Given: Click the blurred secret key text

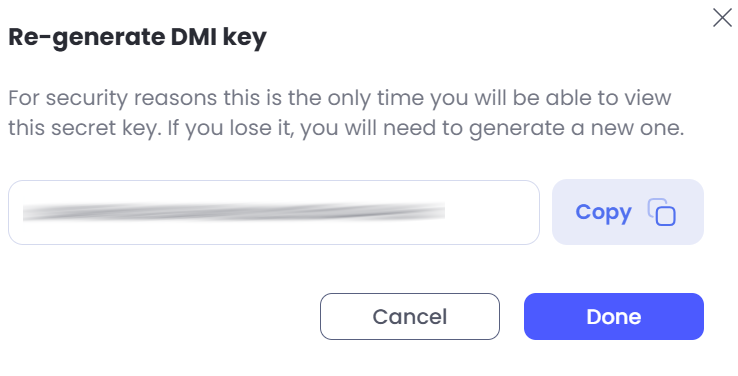Looking at the screenshot, I should [x=234, y=212].
